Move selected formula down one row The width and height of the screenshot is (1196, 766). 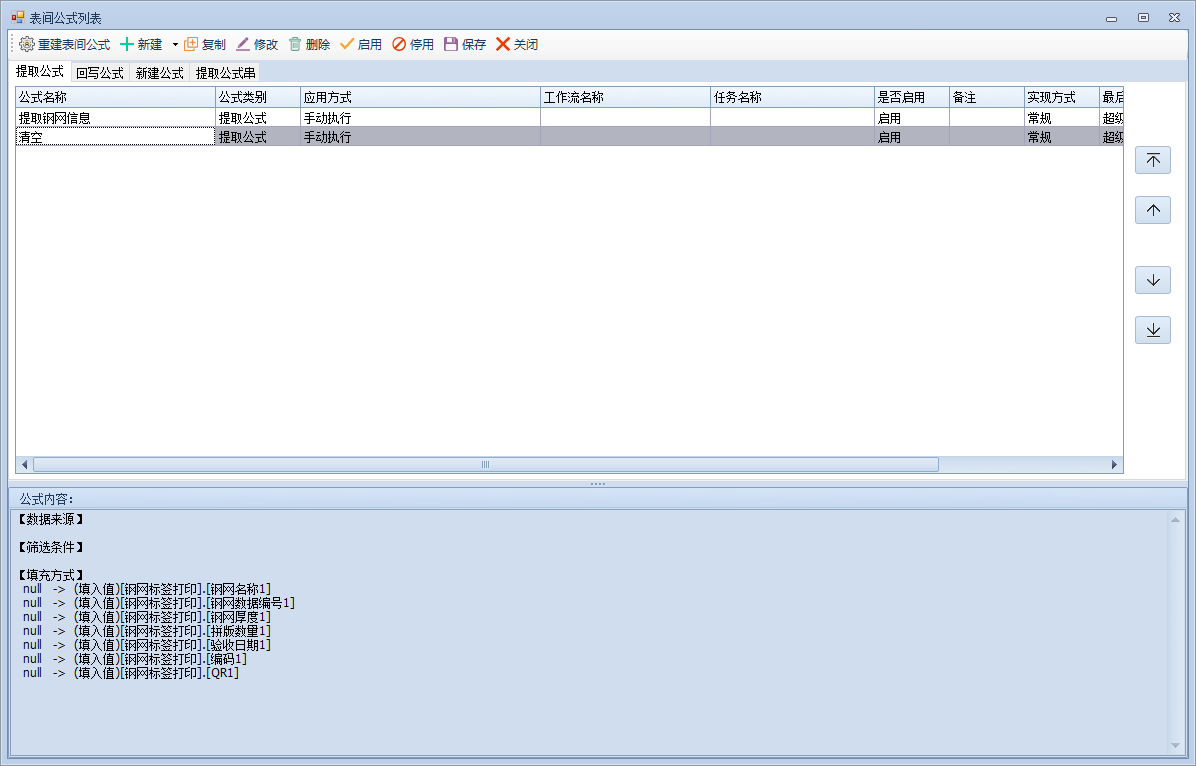click(1152, 280)
